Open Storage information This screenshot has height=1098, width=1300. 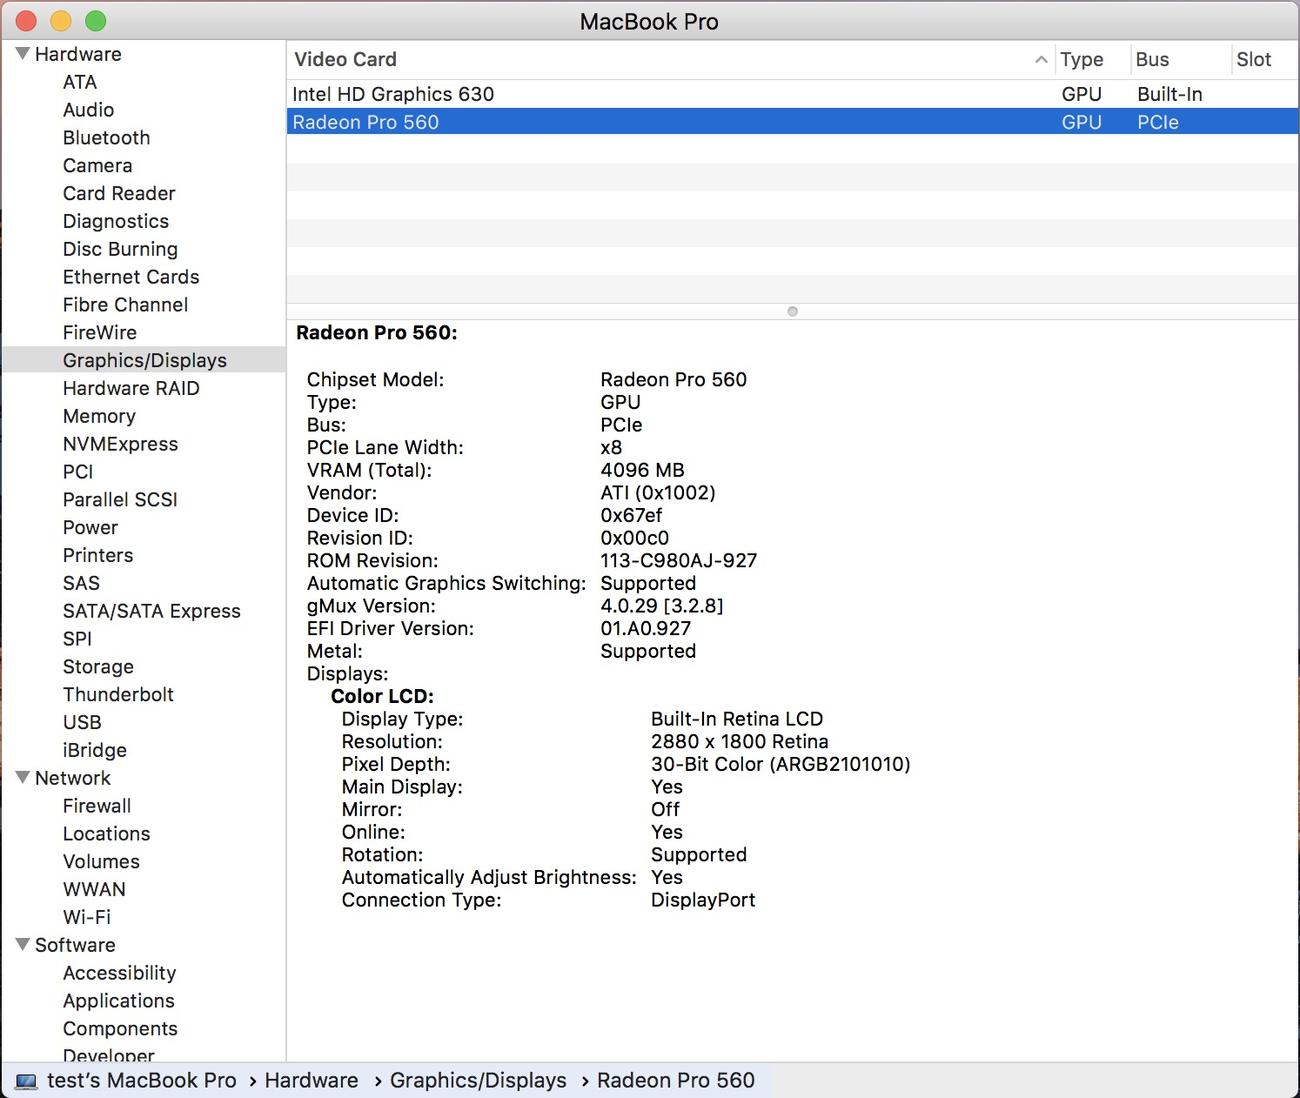(x=98, y=667)
